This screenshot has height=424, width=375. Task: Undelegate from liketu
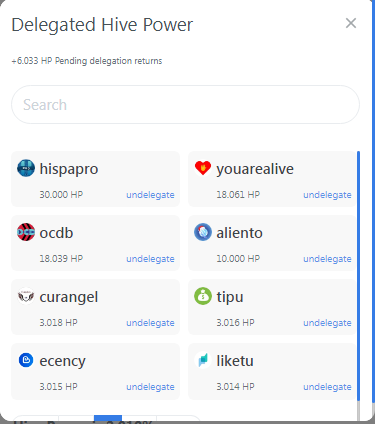point(327,387)
